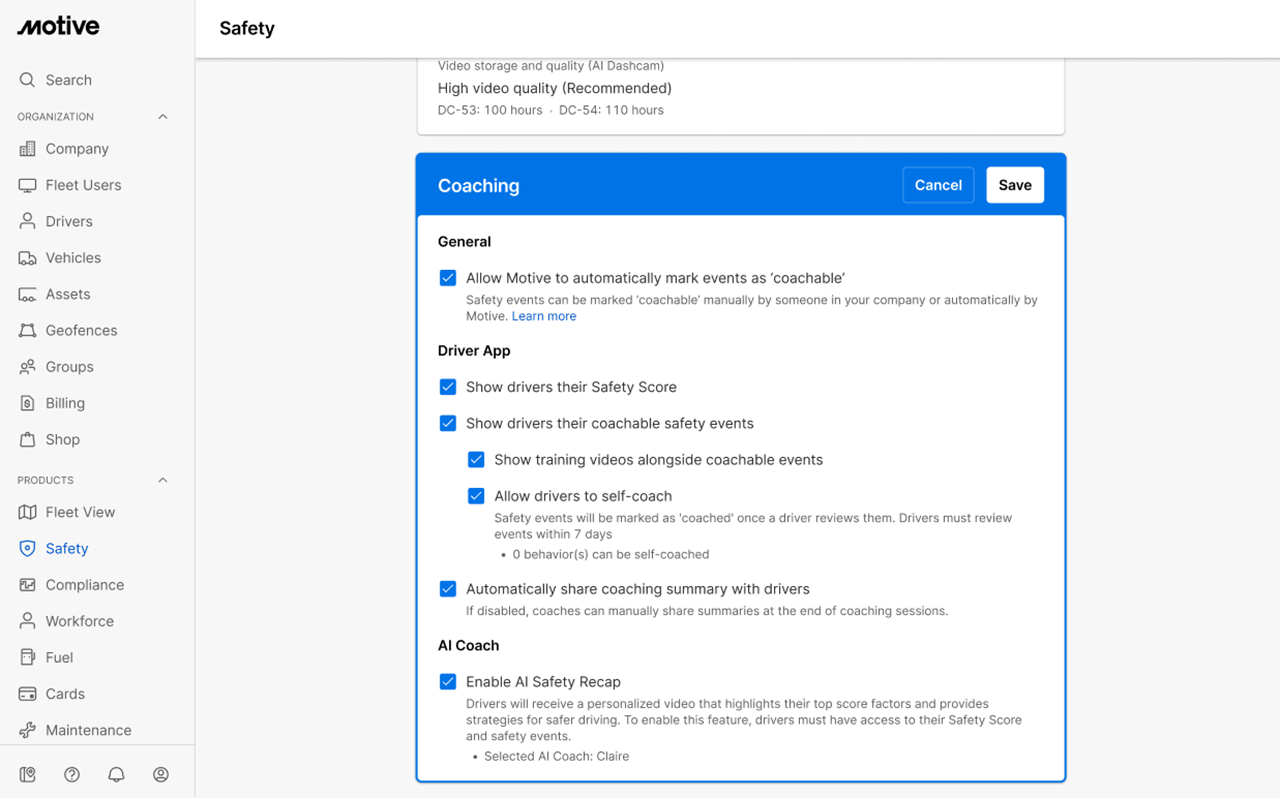The image size is (1280, 799).
Task: Click the Coaching panel title
Action: [x=478, y=186]
